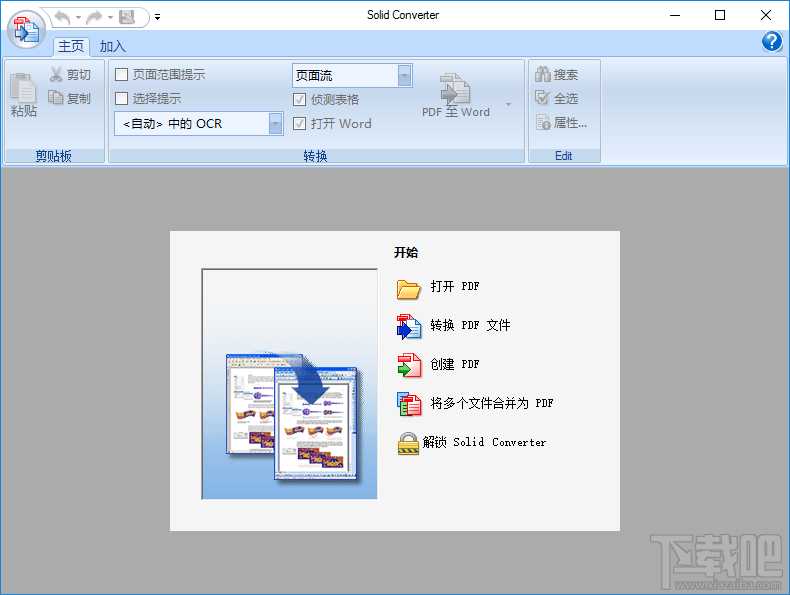Image resolution: width=790 pixels, height=595 pixels.
Task: Click the Redo arrow in quick access toolbar
Action: [x=95, y=18]
